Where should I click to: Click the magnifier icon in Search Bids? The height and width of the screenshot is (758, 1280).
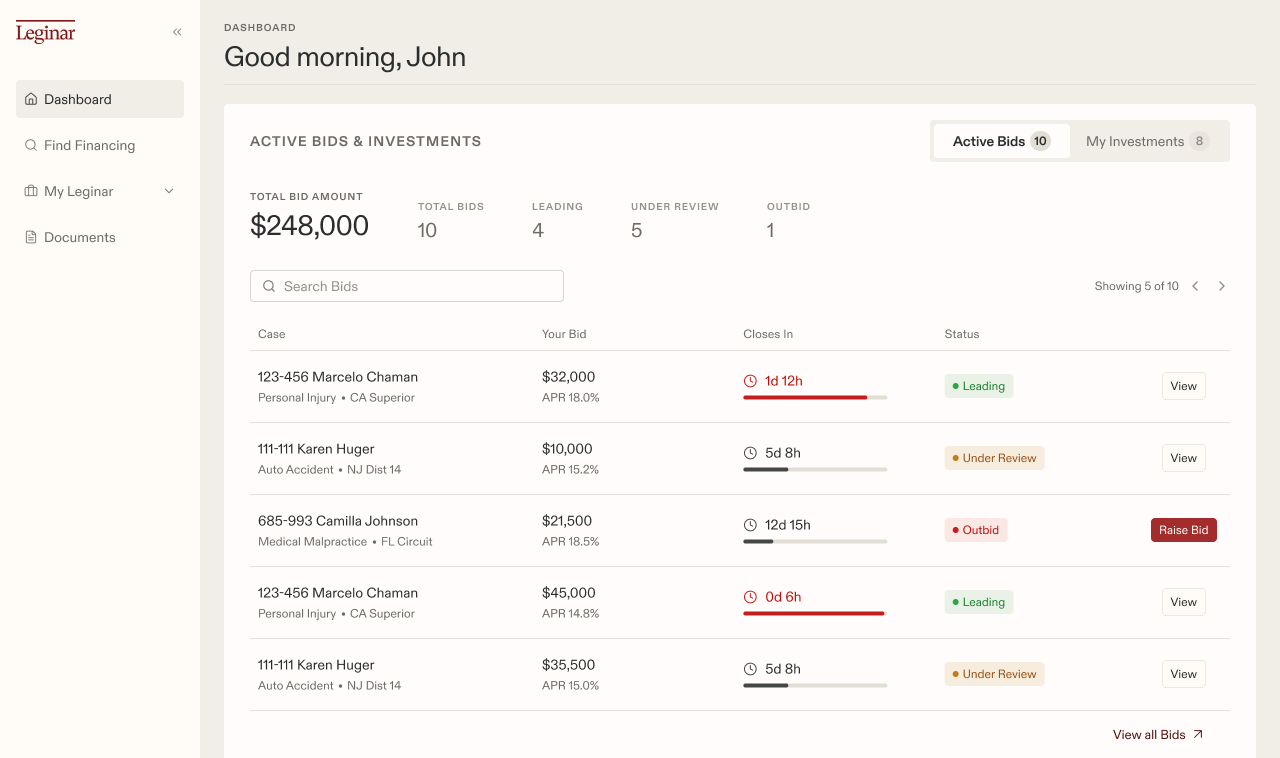(x=269, y=286)
